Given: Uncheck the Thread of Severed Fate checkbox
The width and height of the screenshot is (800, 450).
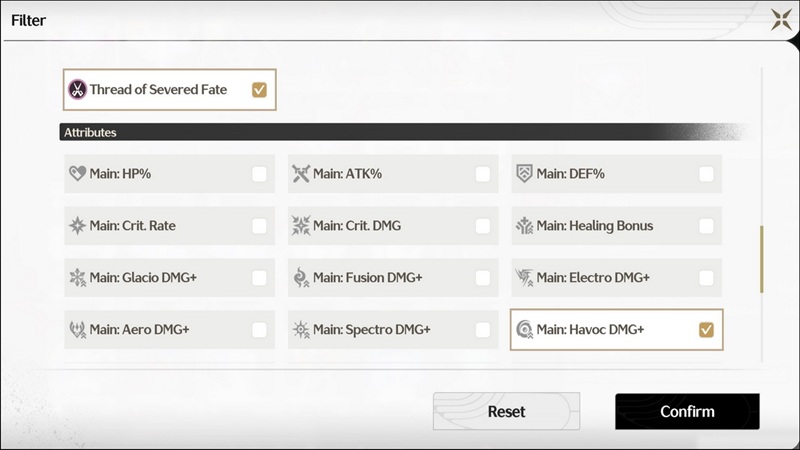Looking at the screenshot, I should (x=259, y=90).
